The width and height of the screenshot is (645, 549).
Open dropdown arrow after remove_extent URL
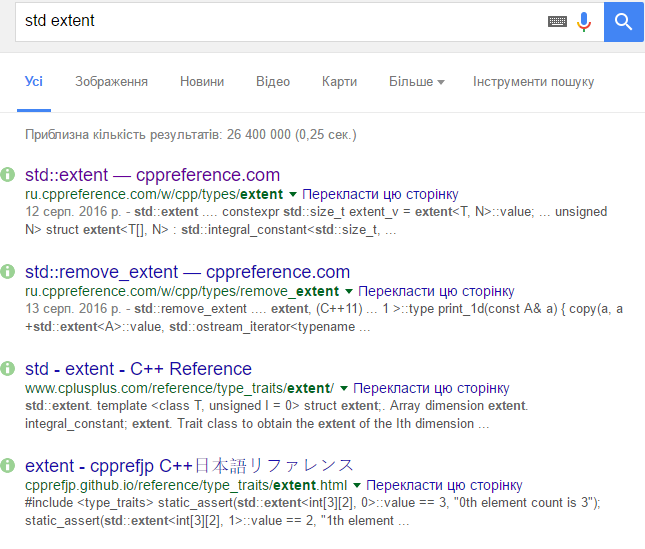click(349, 291)
